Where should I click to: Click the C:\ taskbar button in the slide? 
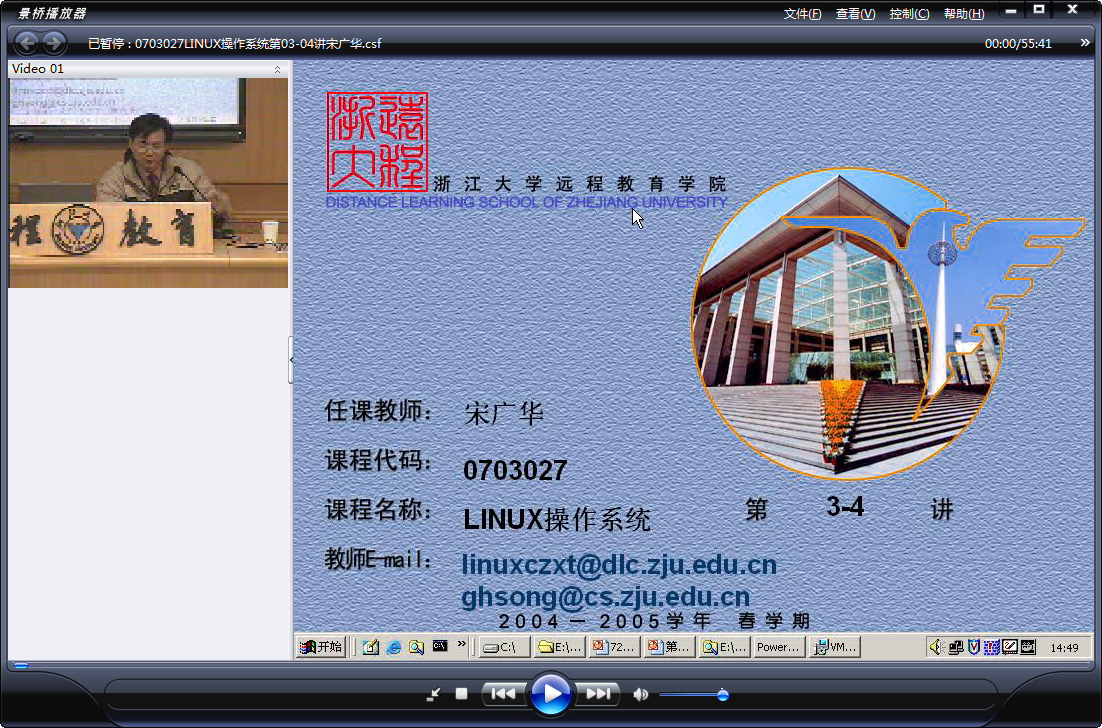(505, 647)
